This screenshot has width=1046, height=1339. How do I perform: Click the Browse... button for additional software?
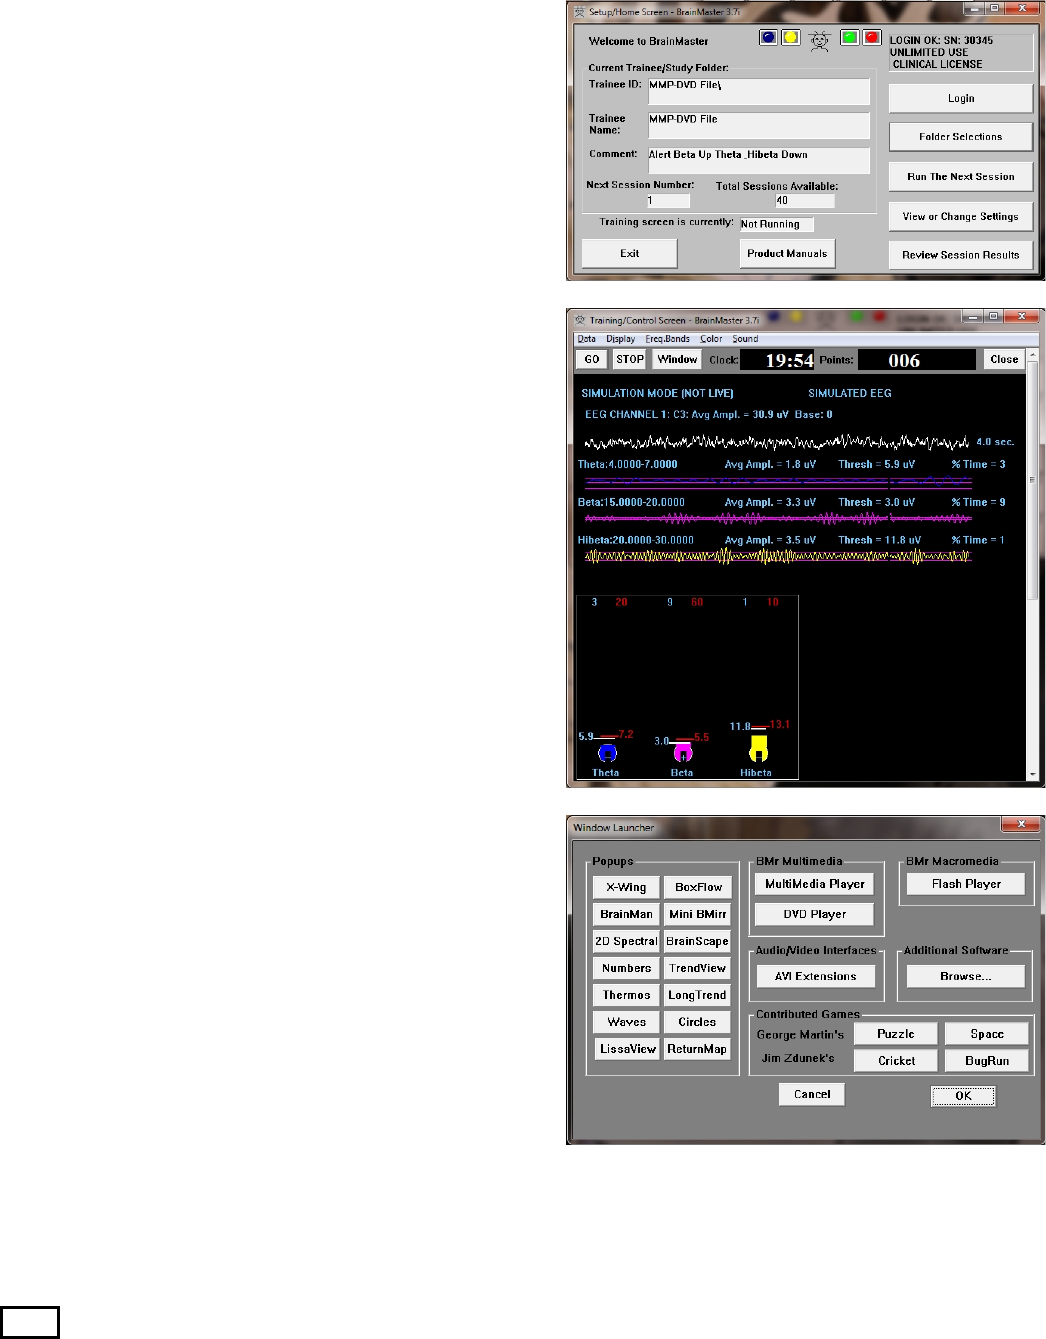point(965,976)
